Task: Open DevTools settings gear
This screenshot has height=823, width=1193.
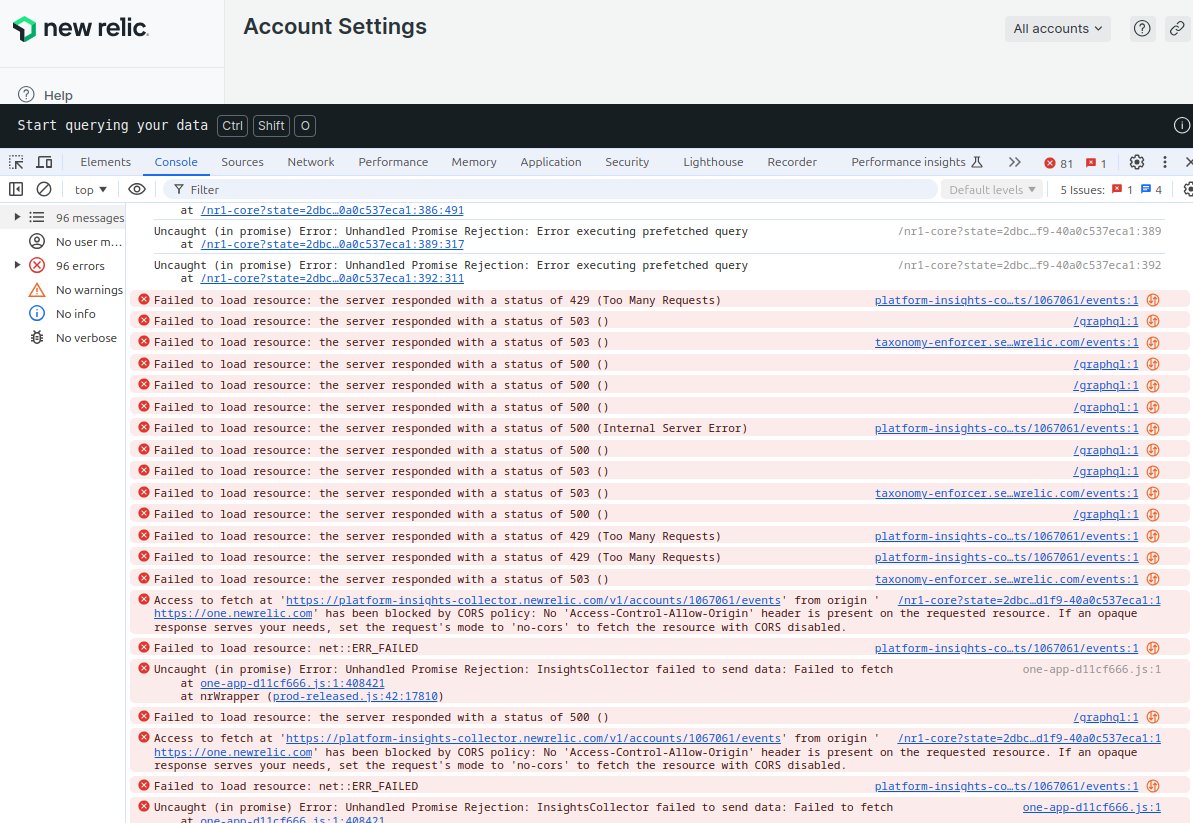Action: click(1137, 162)
